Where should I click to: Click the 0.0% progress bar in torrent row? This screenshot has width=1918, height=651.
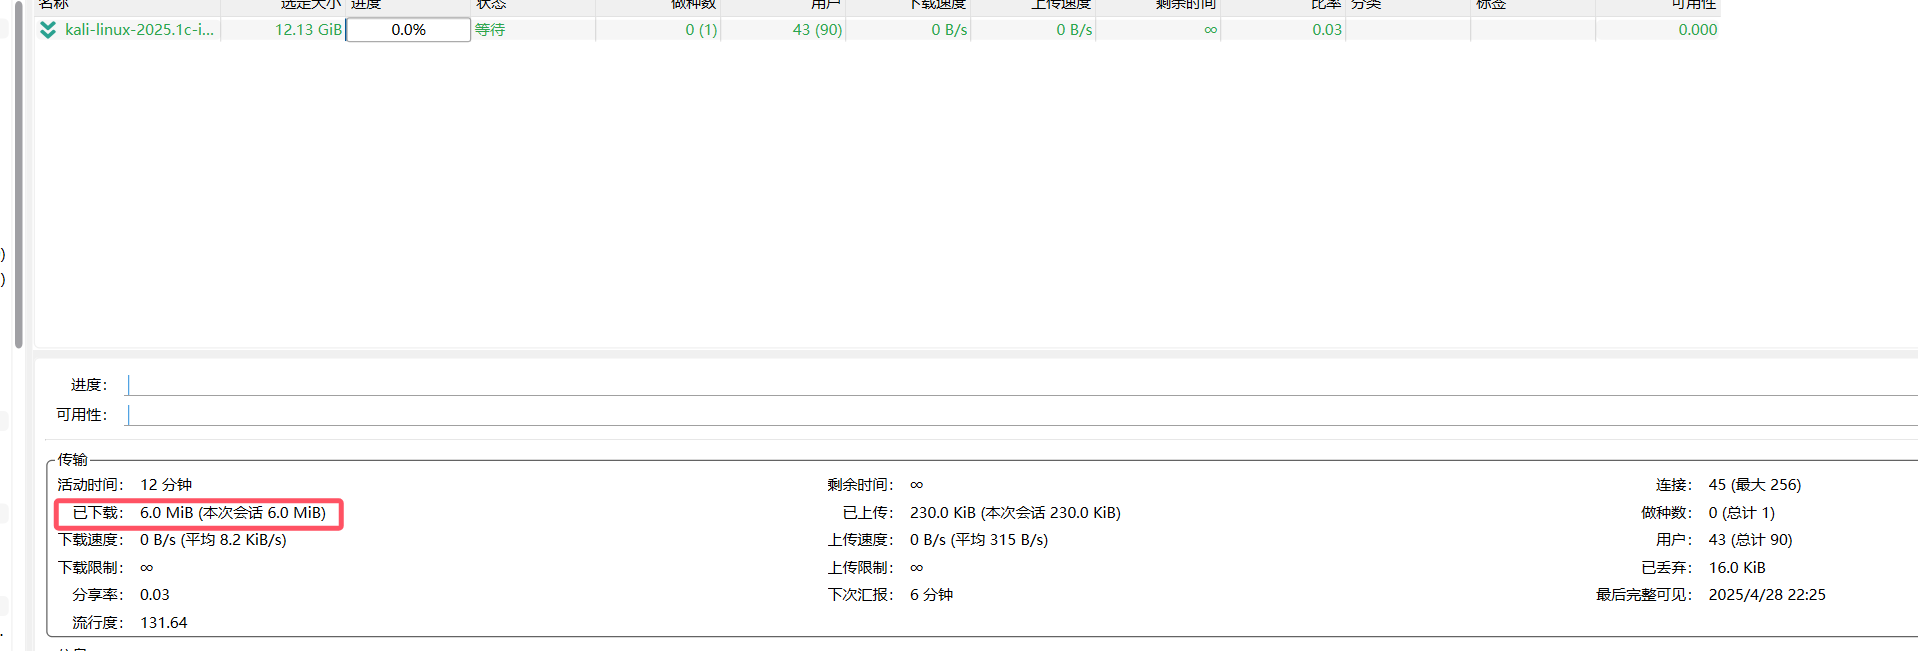pos(408,30)
